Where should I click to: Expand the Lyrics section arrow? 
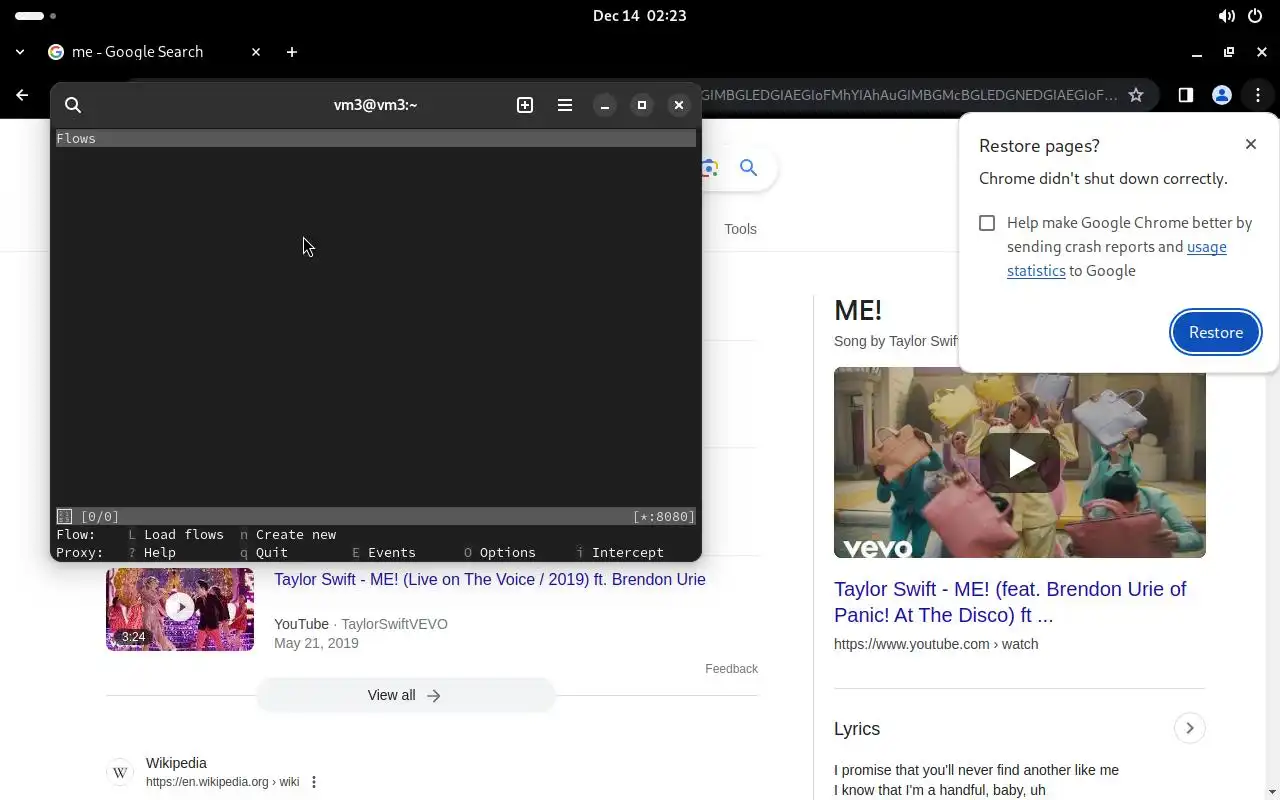[x=1189, y=728]
